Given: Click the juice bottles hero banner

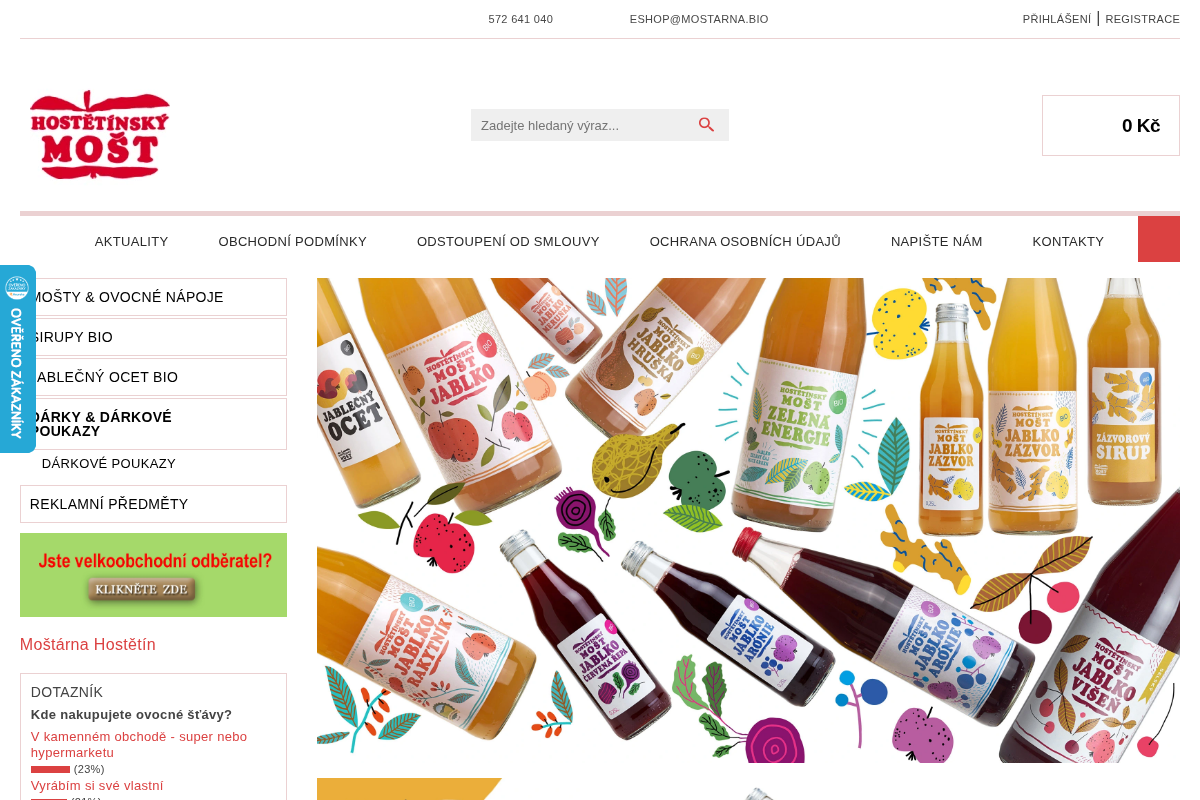Looking at the screenshot, I should pyautogui.click(x=748, y=520).
